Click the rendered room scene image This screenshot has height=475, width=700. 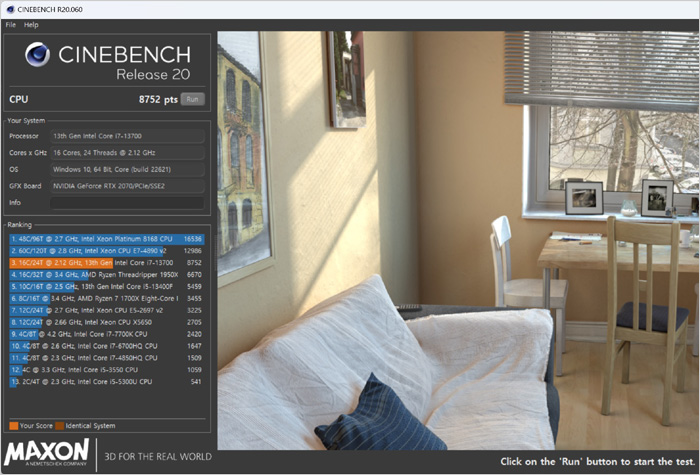coord(458,240)
